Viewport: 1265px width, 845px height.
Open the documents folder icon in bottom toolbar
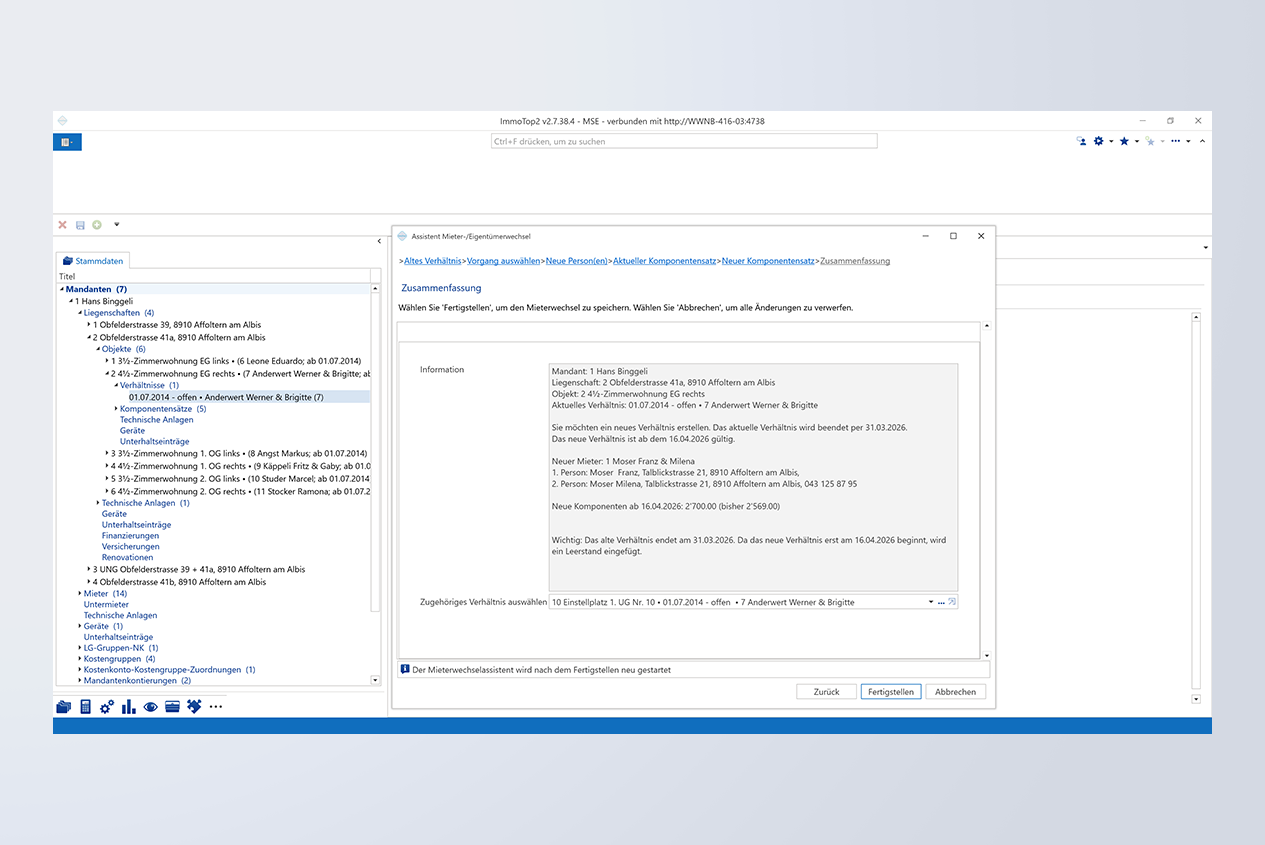point(63,706)
